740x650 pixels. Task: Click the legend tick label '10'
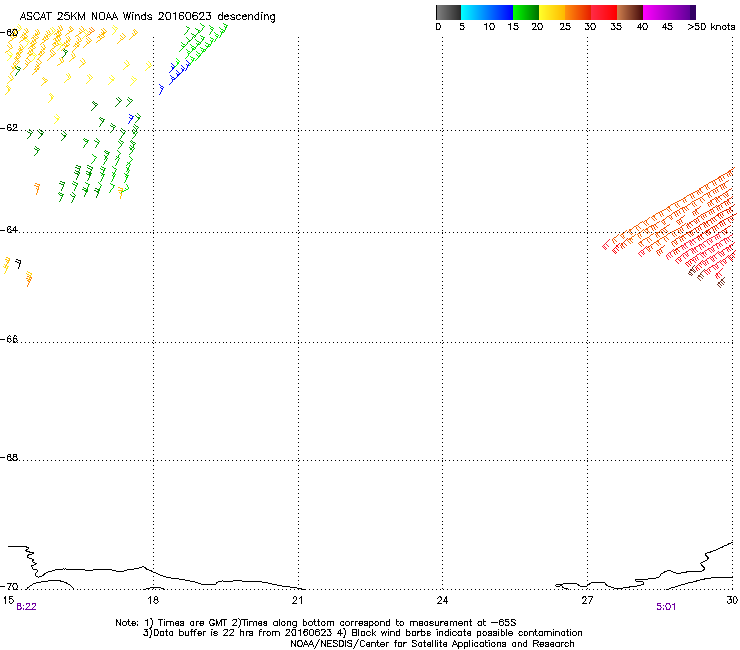click(x=489, y=27)
